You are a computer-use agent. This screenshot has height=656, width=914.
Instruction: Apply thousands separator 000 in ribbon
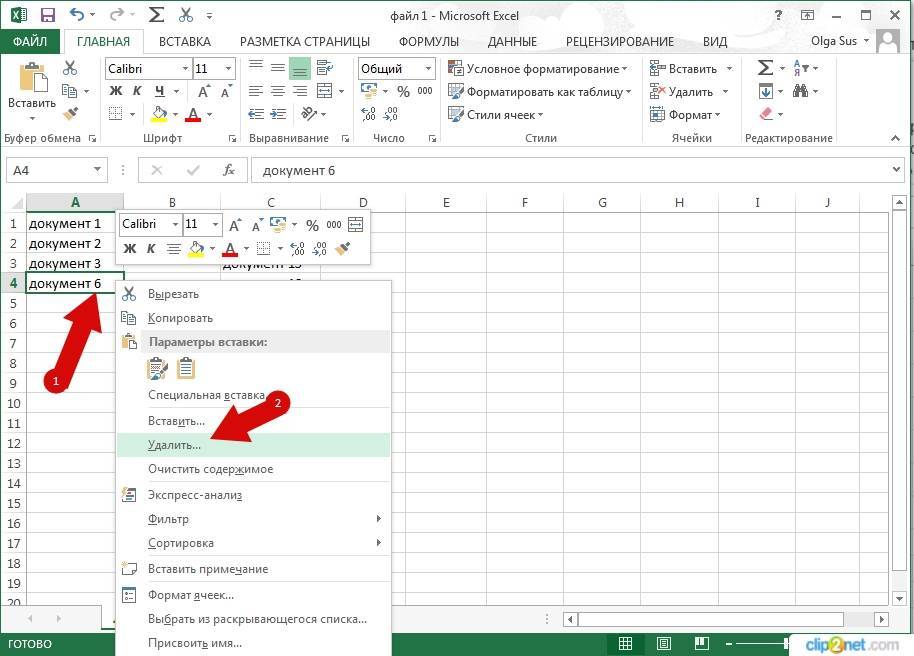[x=425, y=91]
